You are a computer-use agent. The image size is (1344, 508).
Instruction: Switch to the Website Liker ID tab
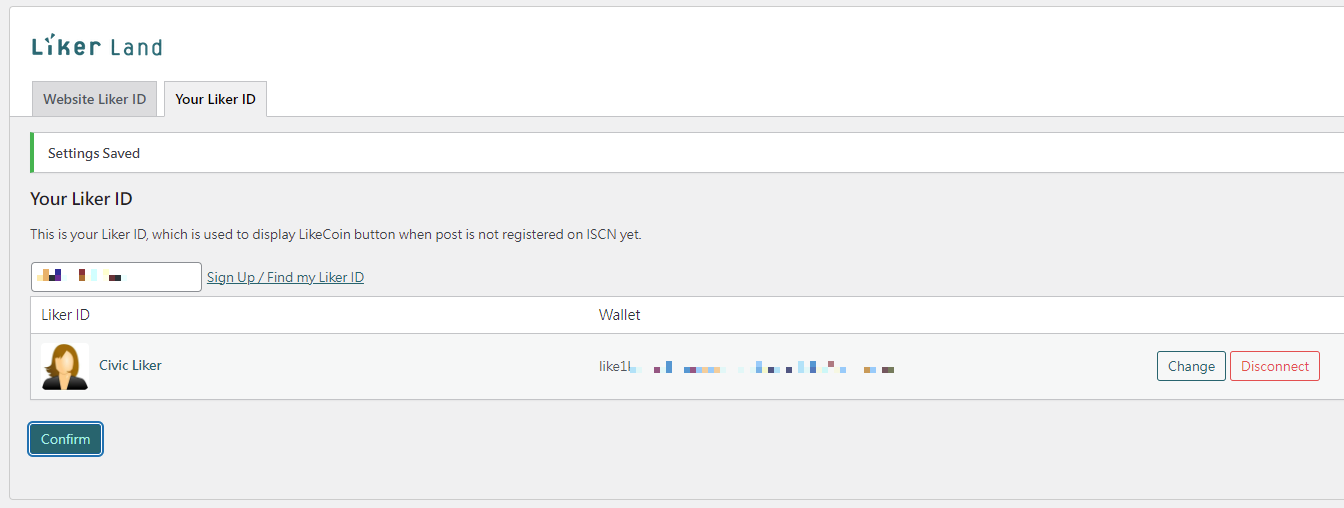pyautogui.click(x=95, y=99)
